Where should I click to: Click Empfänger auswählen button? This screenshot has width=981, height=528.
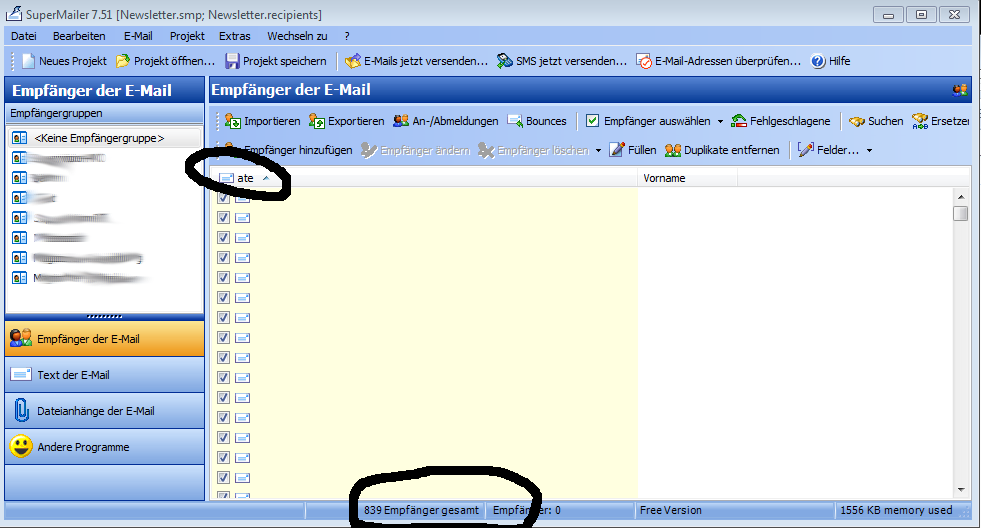(x=648, y=121)
